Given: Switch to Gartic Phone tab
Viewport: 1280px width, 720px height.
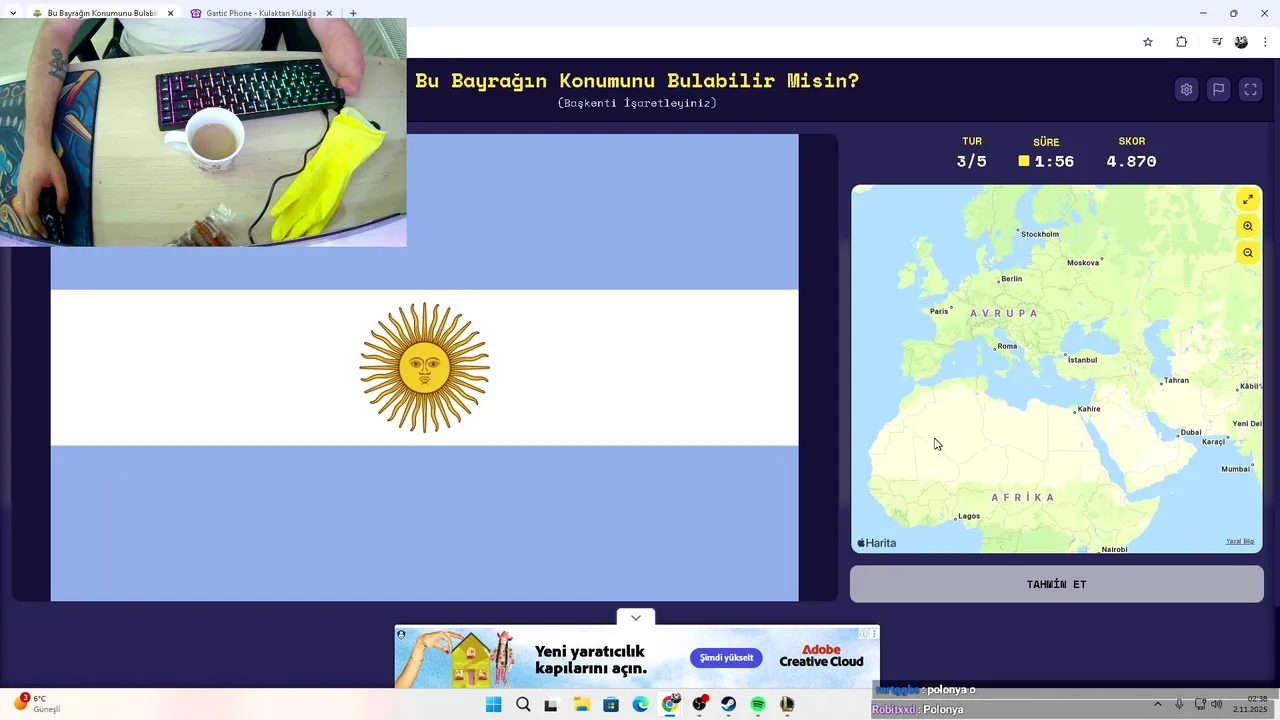Looking at the screenshot, I should 260,13.
